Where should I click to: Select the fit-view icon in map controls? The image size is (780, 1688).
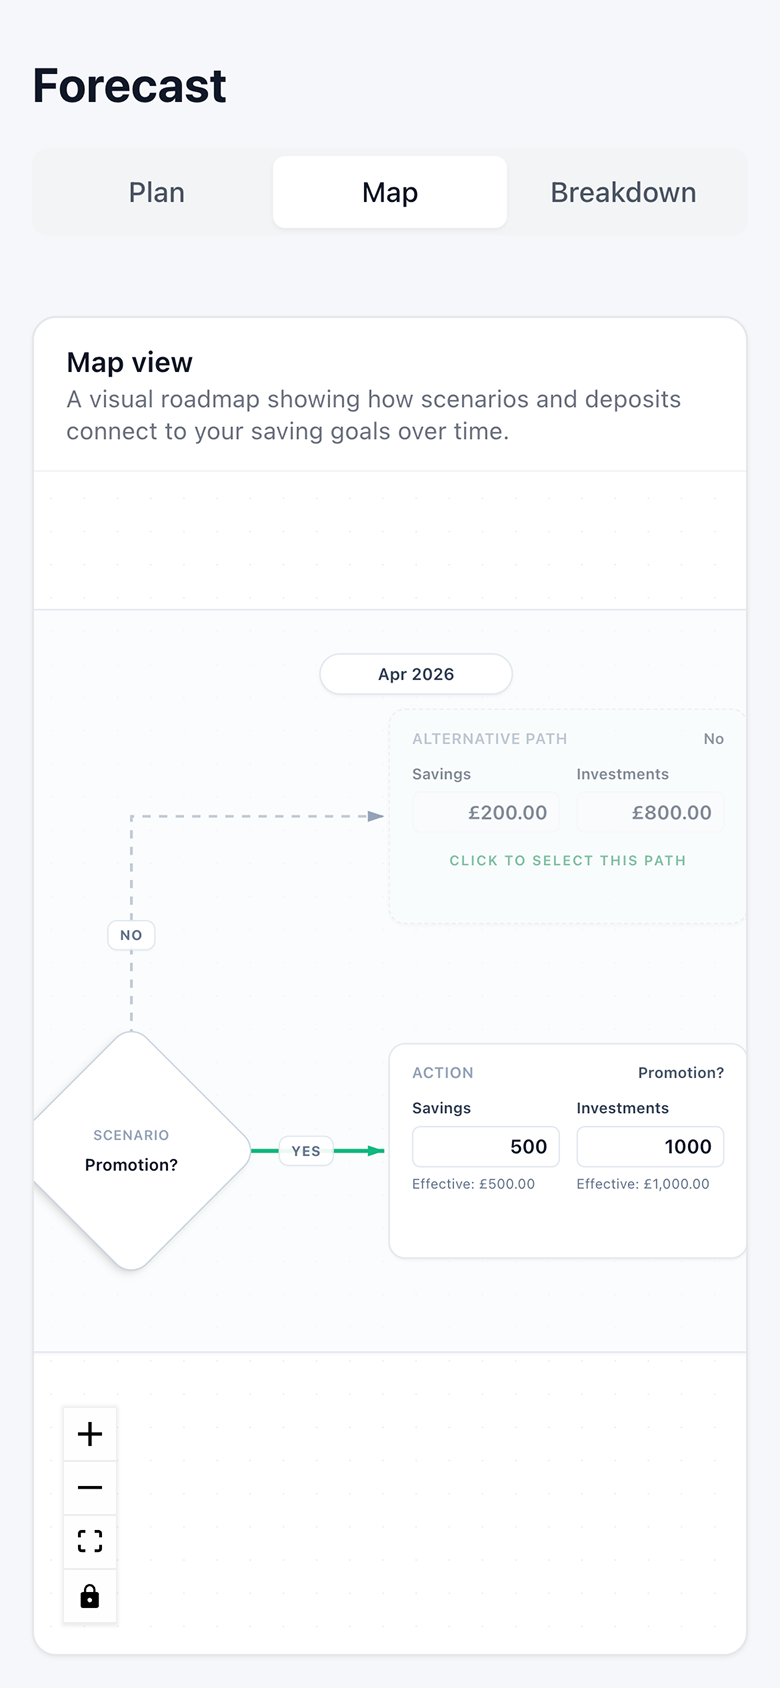coord(89,1541)
